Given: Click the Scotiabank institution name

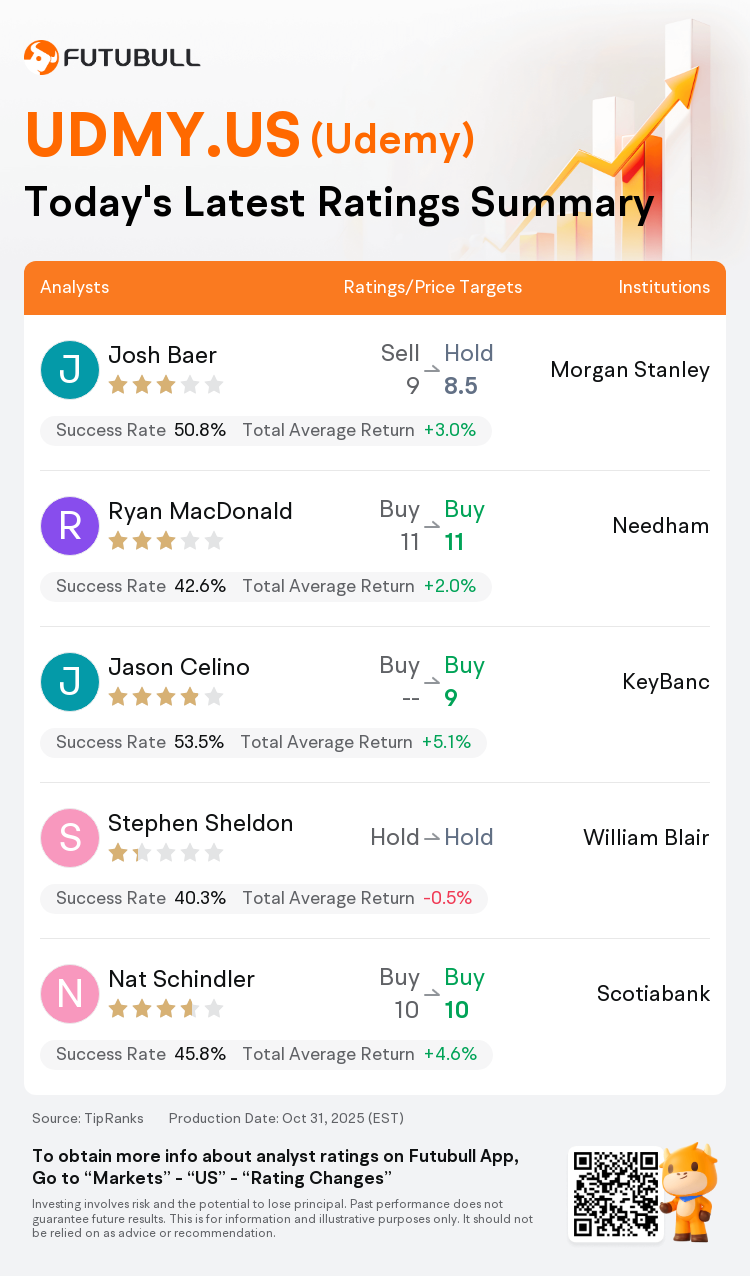Looking at the screenshot, I should point(653,994).
